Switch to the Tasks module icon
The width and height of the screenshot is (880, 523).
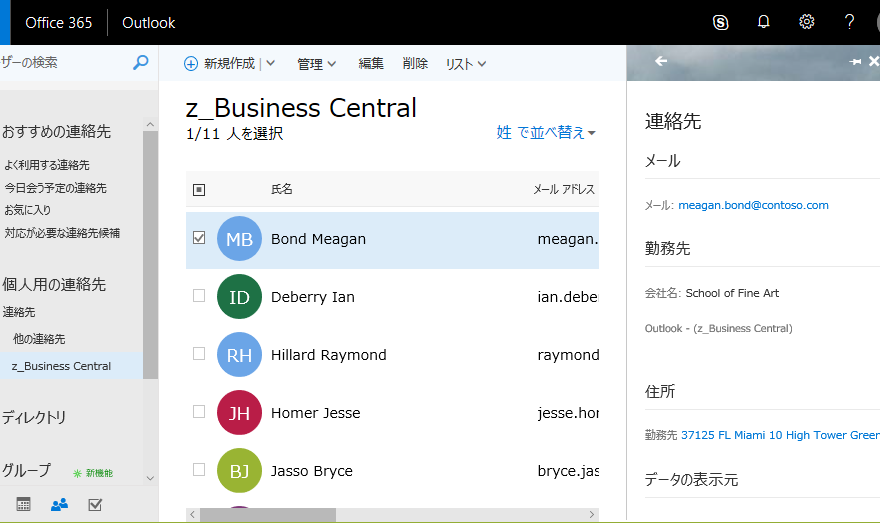pyautogui.click(x=95, y=504)
